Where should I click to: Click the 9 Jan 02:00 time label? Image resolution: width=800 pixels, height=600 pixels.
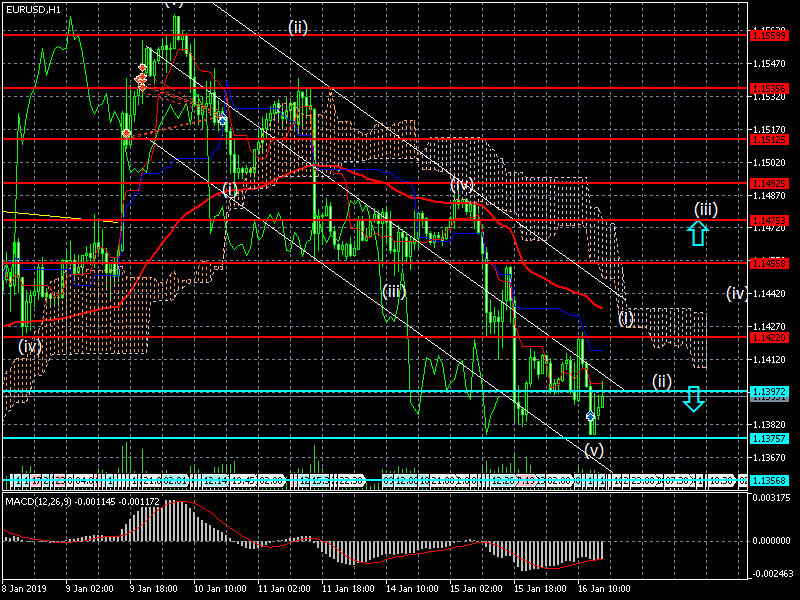click(90, 588)
